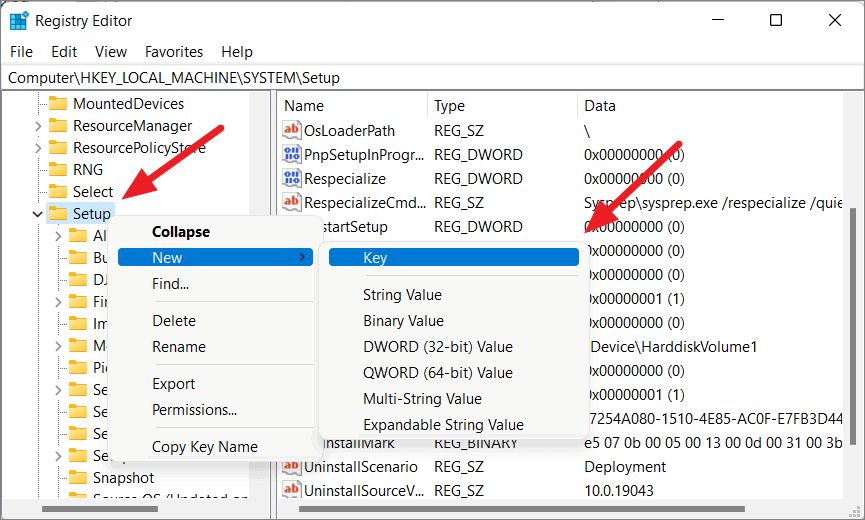Collapse the Setup tree node chevron
865x520 pixels.
[38, 214]
